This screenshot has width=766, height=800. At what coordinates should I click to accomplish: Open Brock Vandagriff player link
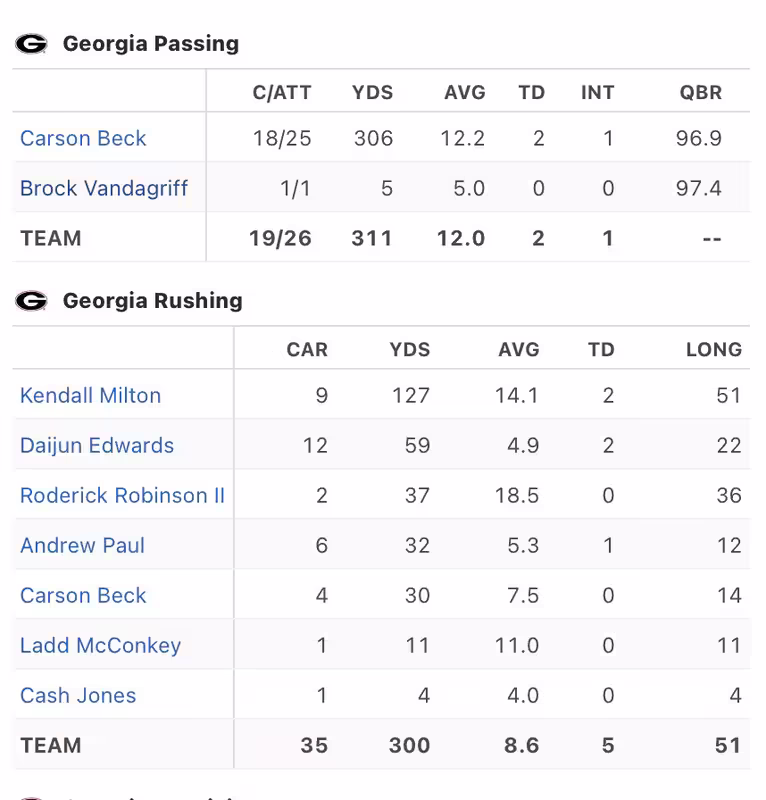(x=104, y=188)
